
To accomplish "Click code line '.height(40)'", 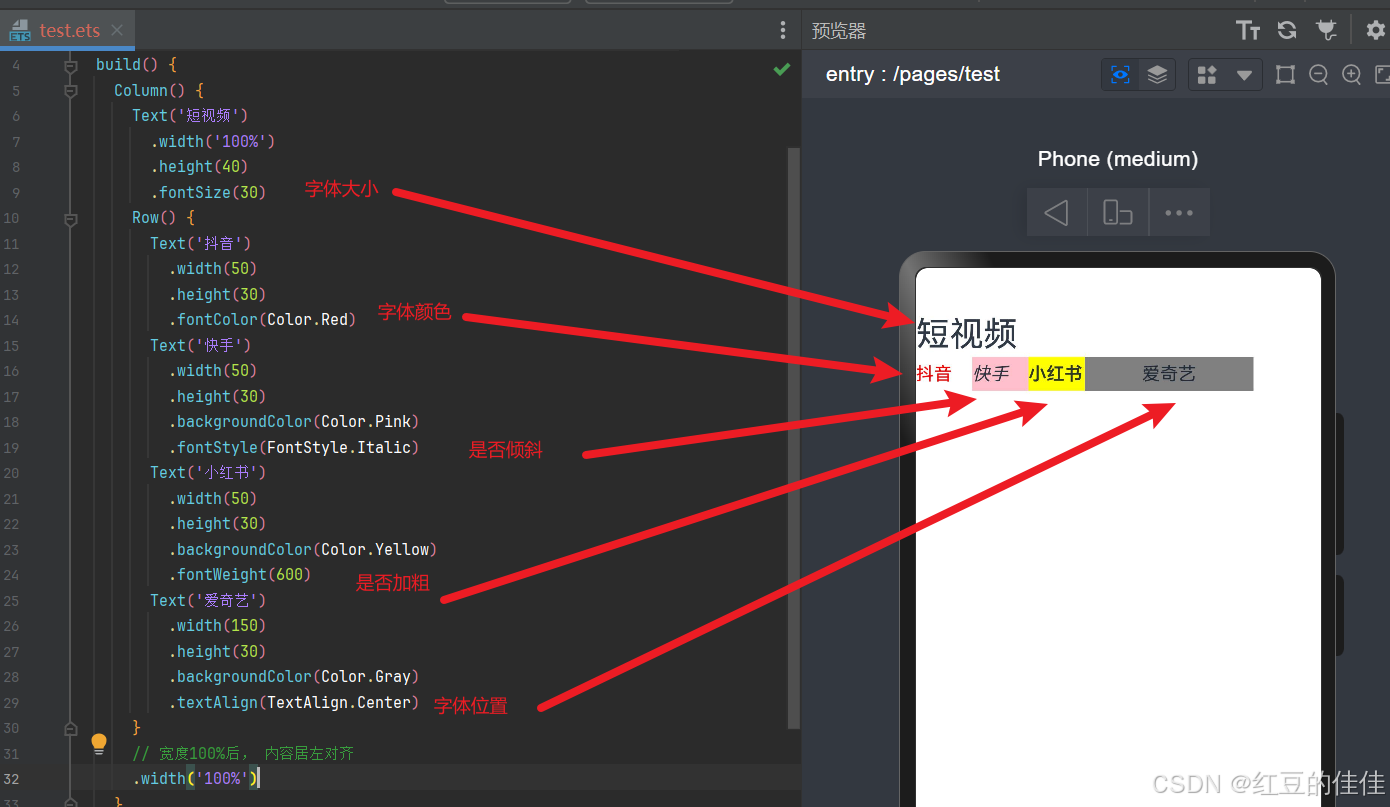I will 199,167.
